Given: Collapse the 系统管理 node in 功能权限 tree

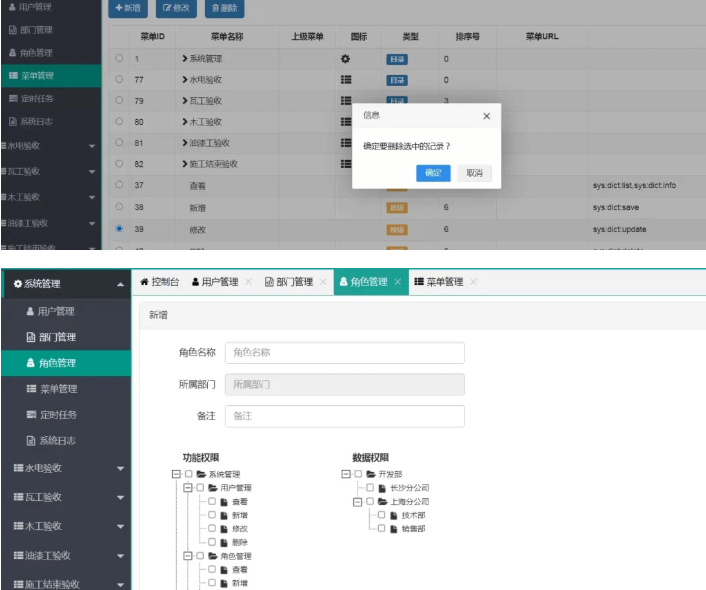Looking at the screenshot, I should point(176,474).
